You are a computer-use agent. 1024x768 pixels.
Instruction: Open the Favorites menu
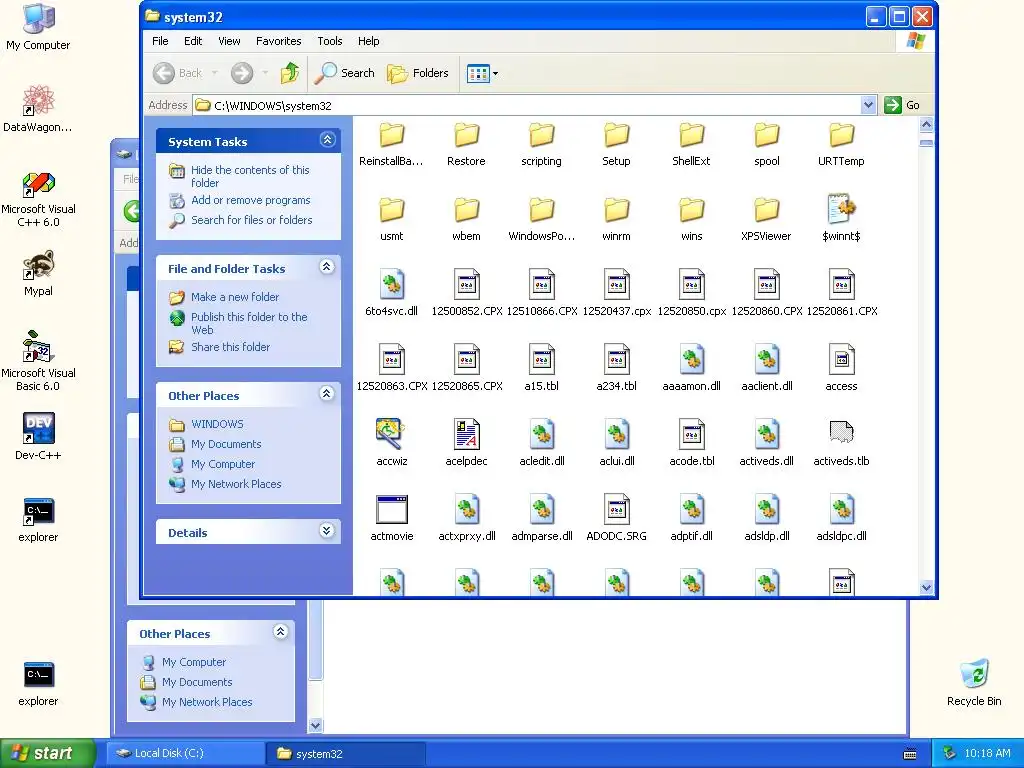tap(279, 41)
